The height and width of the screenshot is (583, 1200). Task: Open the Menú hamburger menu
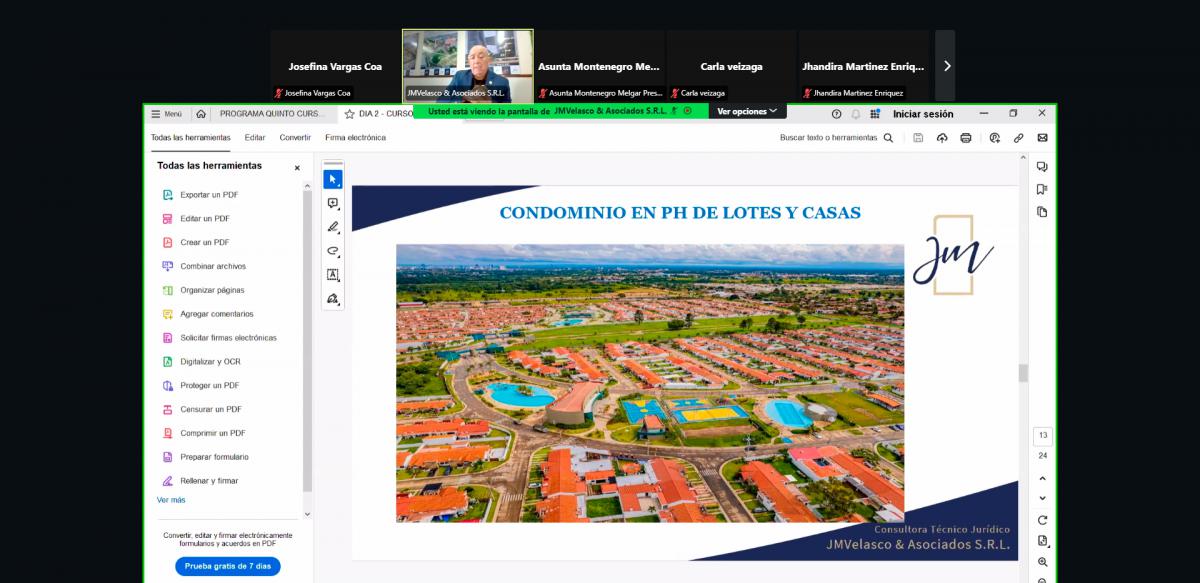[166, 114]
